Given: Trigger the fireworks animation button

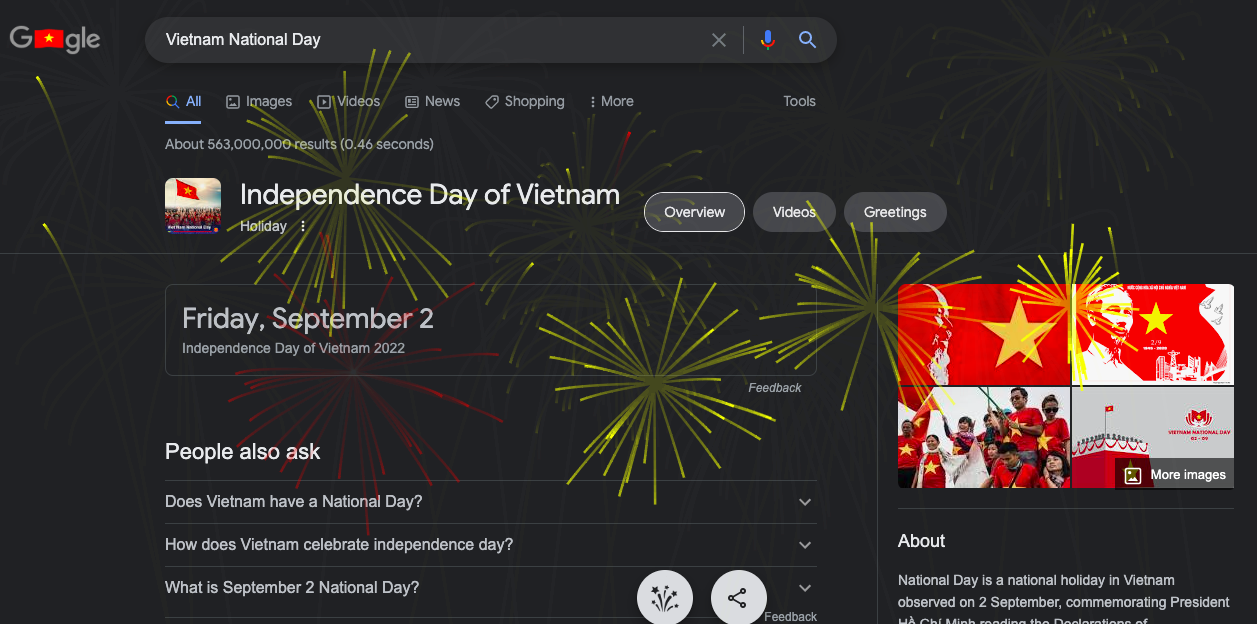Looking at the screenshot, I should tap(664, 597).
